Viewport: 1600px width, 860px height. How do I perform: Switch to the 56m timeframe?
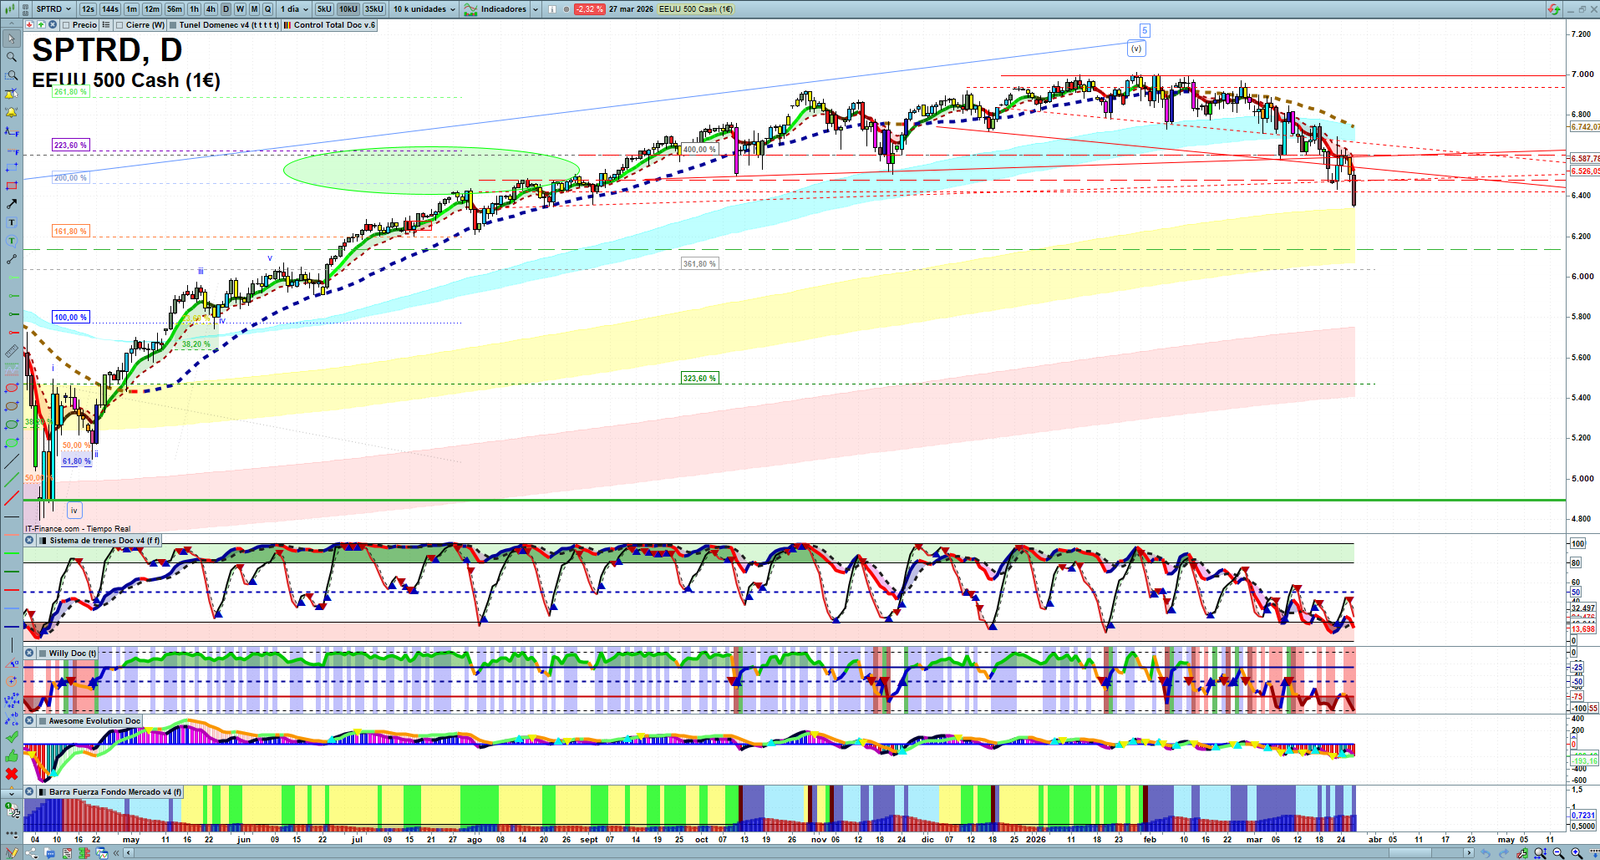click(174, 9)
